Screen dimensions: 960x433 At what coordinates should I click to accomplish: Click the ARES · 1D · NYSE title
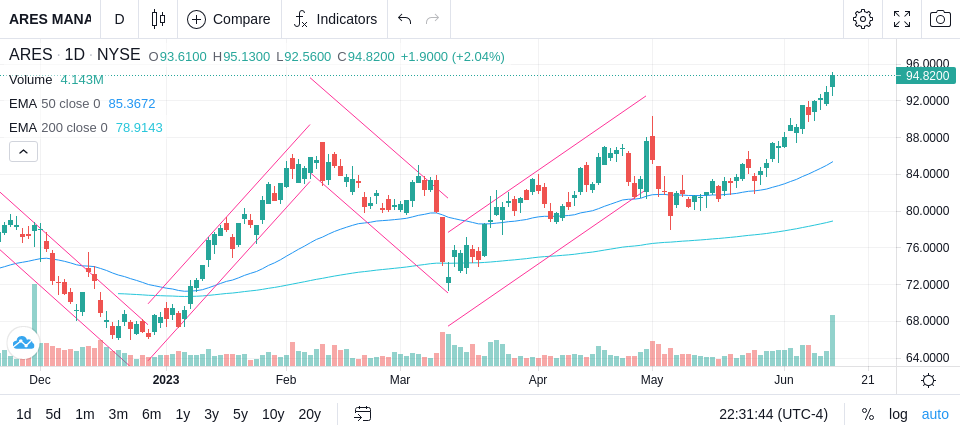coord(75,55)
